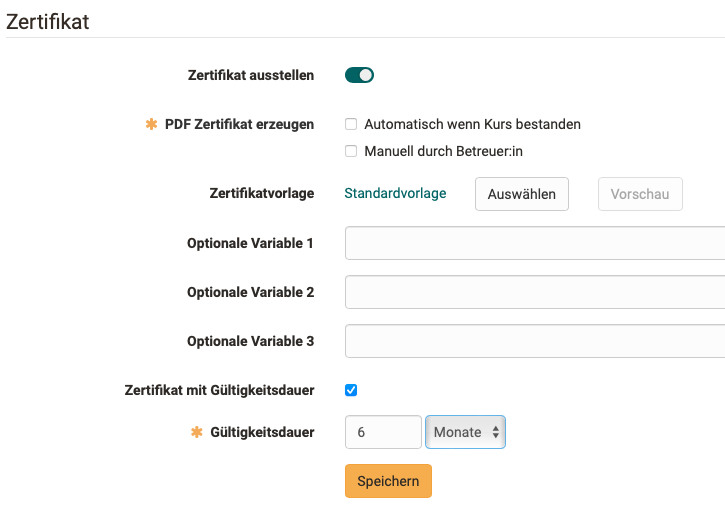Open the Monate unit dropdown
The width and height of the screenshot is (725, 519).
pyautogui.click(x=465, y=432)
